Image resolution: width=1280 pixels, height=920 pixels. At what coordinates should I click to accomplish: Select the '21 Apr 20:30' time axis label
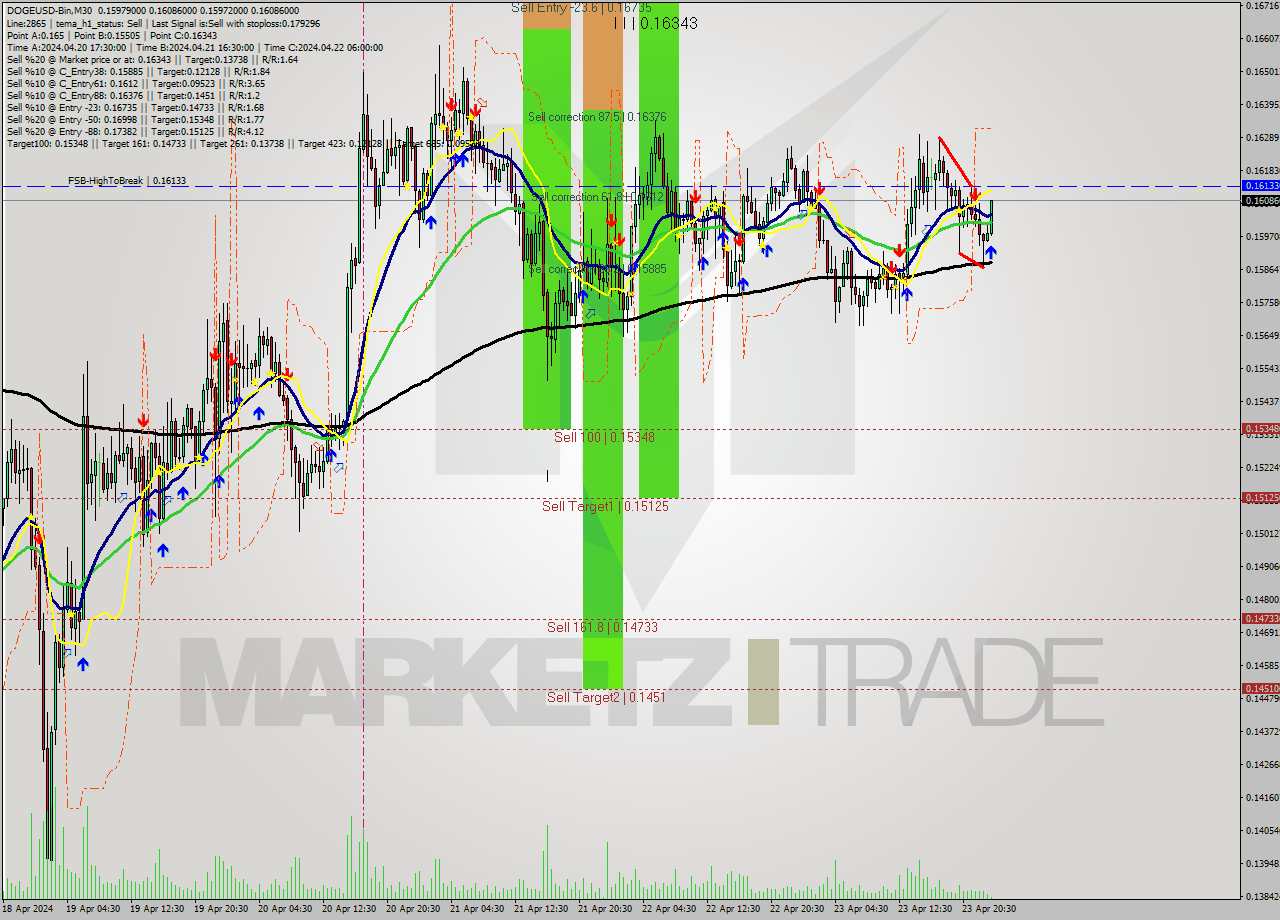click(x=604, y=909)
